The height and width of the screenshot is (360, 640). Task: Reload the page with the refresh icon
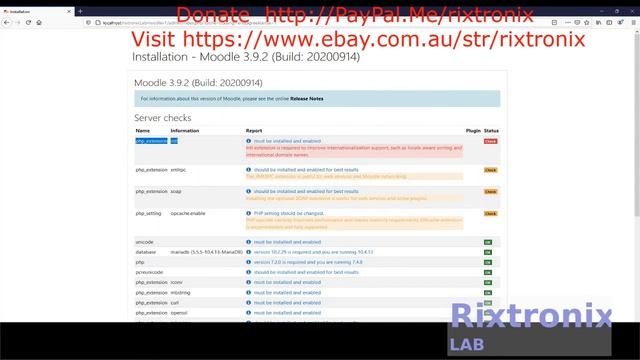tap(28, 22)
